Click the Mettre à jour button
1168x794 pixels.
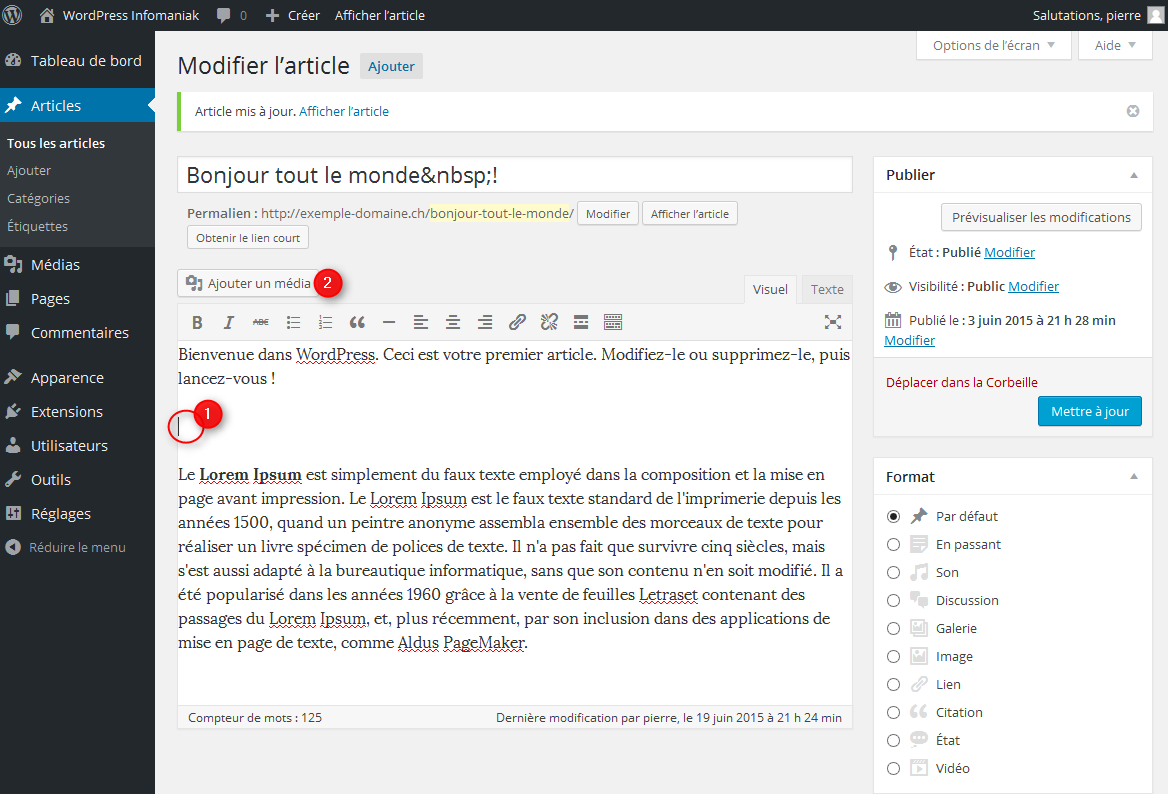pos(1089,412)
